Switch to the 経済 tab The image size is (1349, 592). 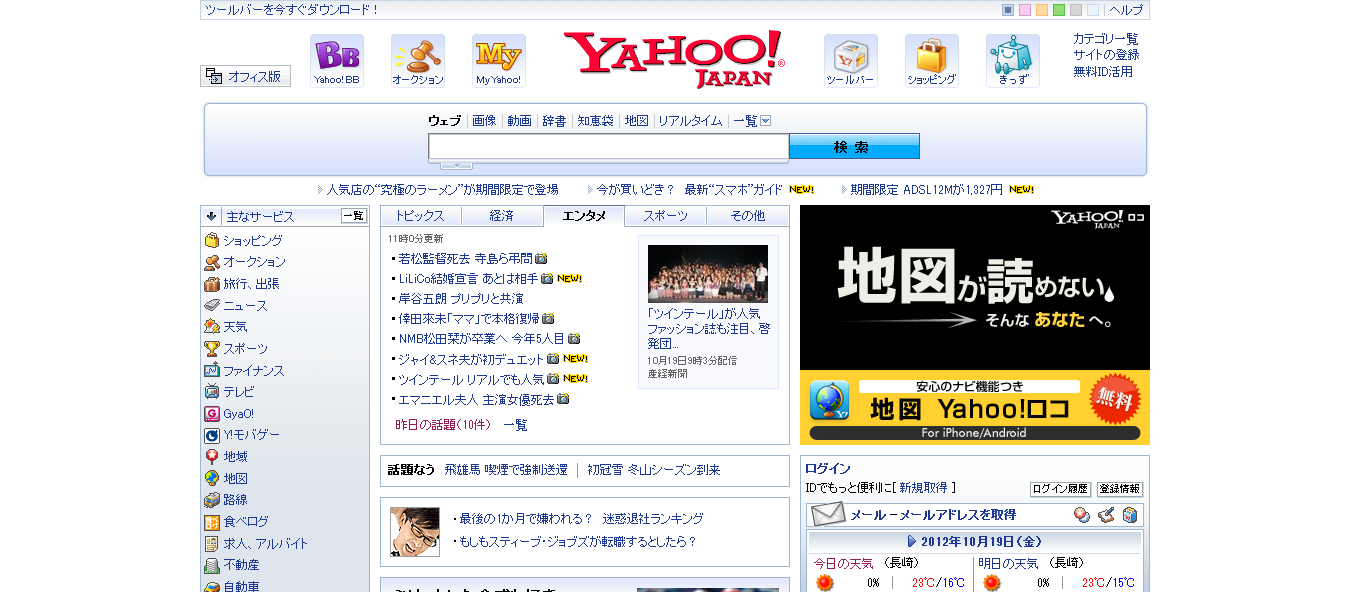pyautogui.click(x=502, y=216)
